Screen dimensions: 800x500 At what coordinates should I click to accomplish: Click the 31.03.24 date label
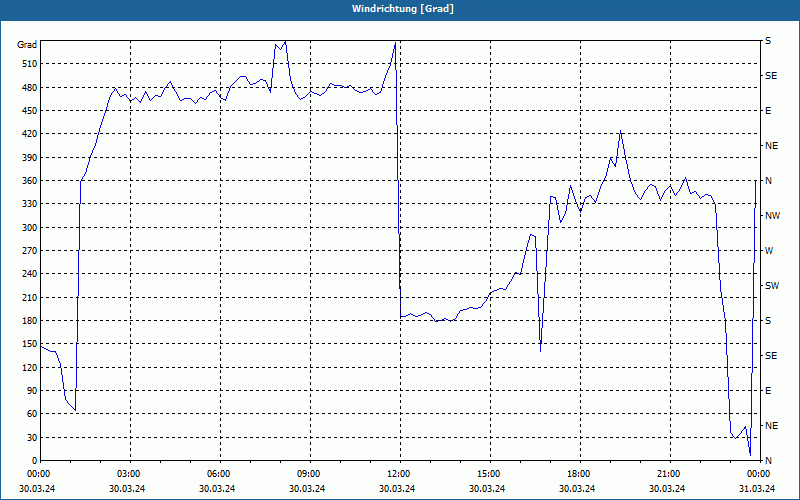pos(757,489)
